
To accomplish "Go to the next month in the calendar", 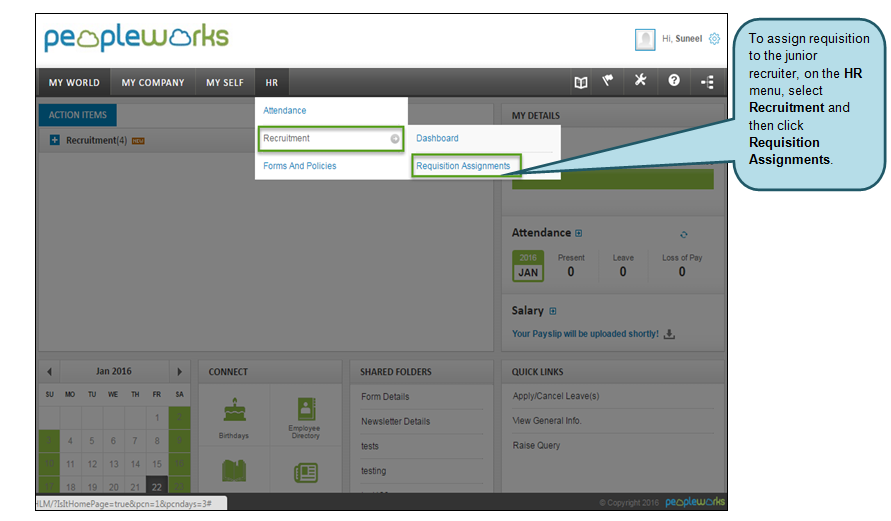I will coord(180,372).
